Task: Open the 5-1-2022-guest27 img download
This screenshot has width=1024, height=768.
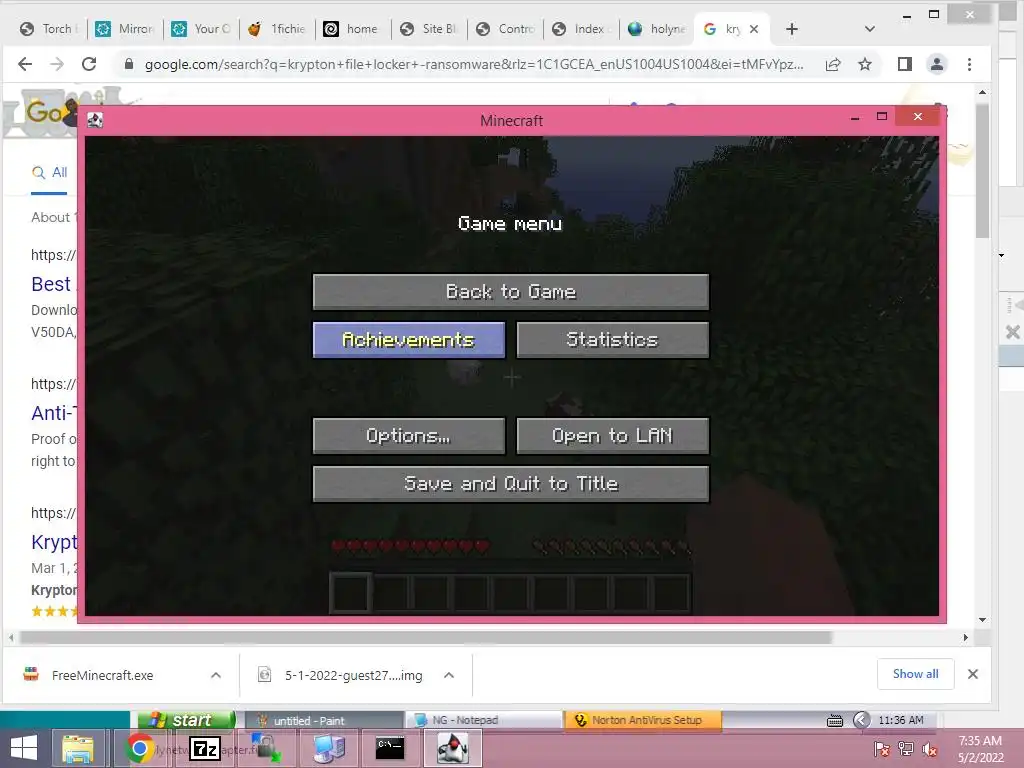Action: point(353,675)
